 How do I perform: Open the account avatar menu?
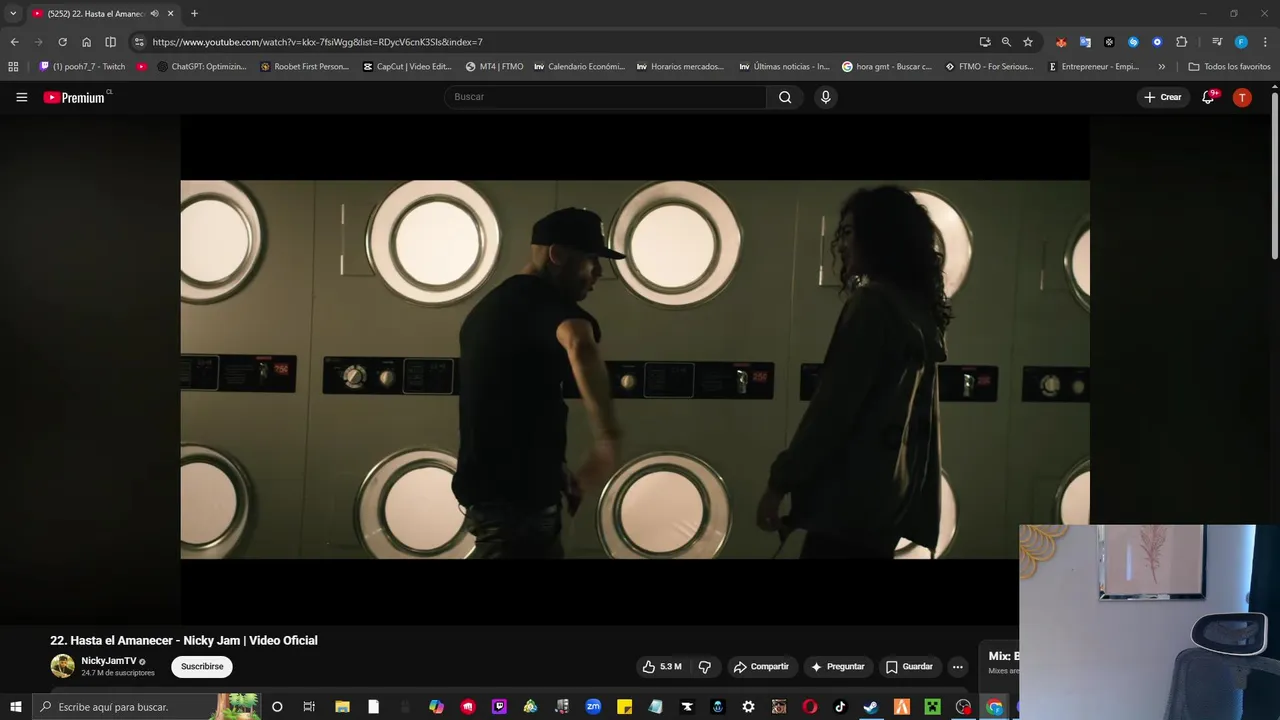point(1242,97)
